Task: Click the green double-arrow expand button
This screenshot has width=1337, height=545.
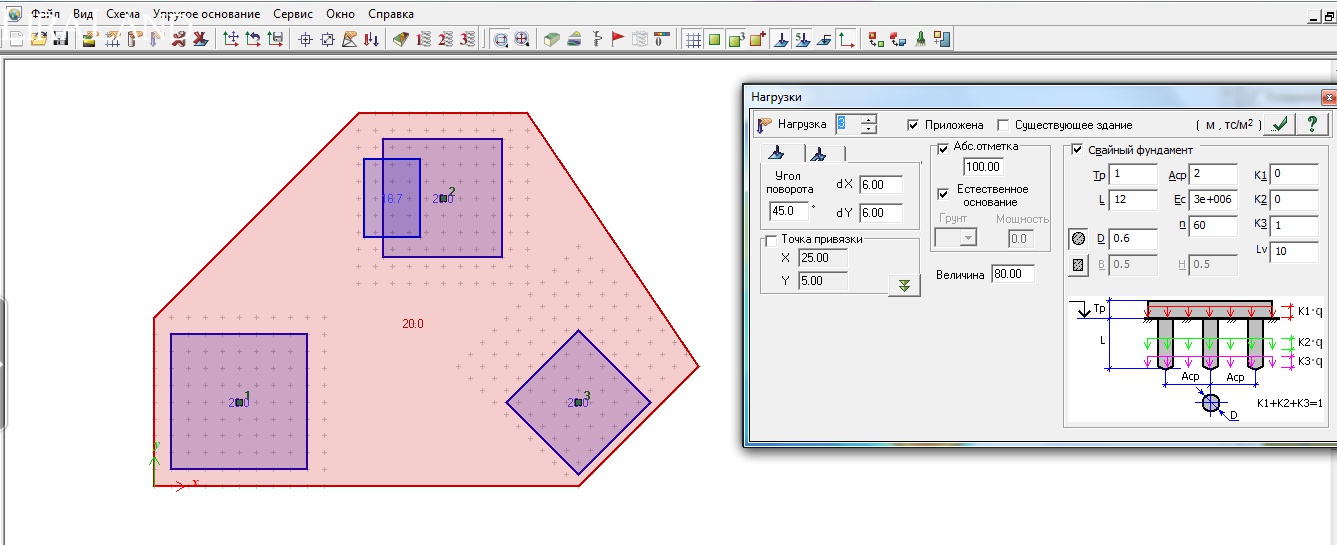Action: (x=904, y=285)
